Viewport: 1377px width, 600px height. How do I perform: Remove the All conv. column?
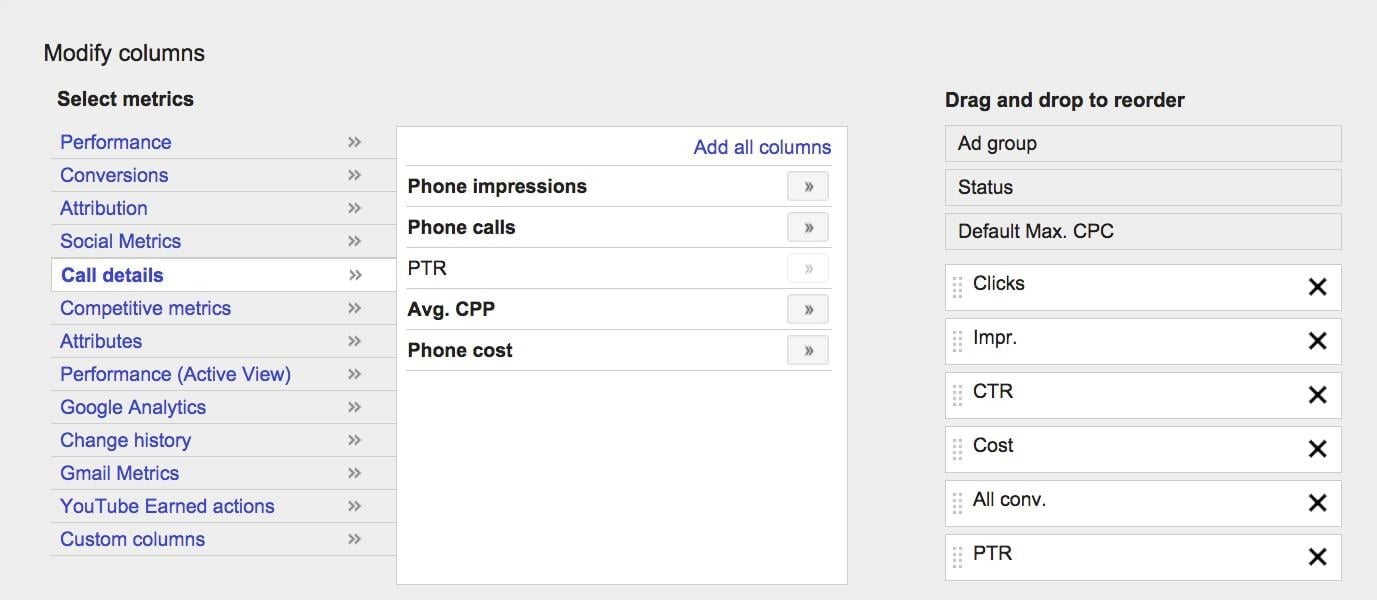[x=1317, y=503]
